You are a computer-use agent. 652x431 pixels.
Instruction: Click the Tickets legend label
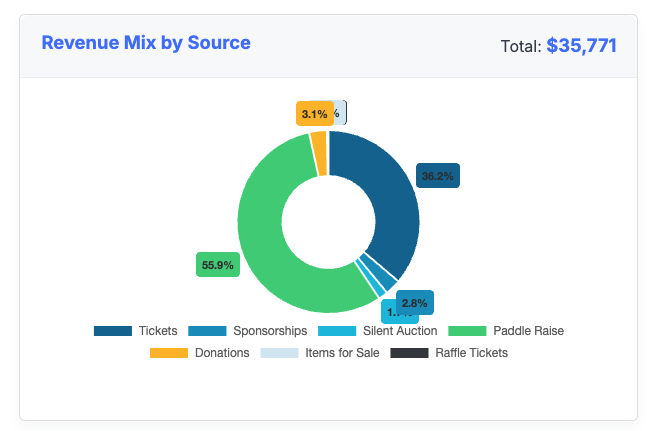click(158, 331)
